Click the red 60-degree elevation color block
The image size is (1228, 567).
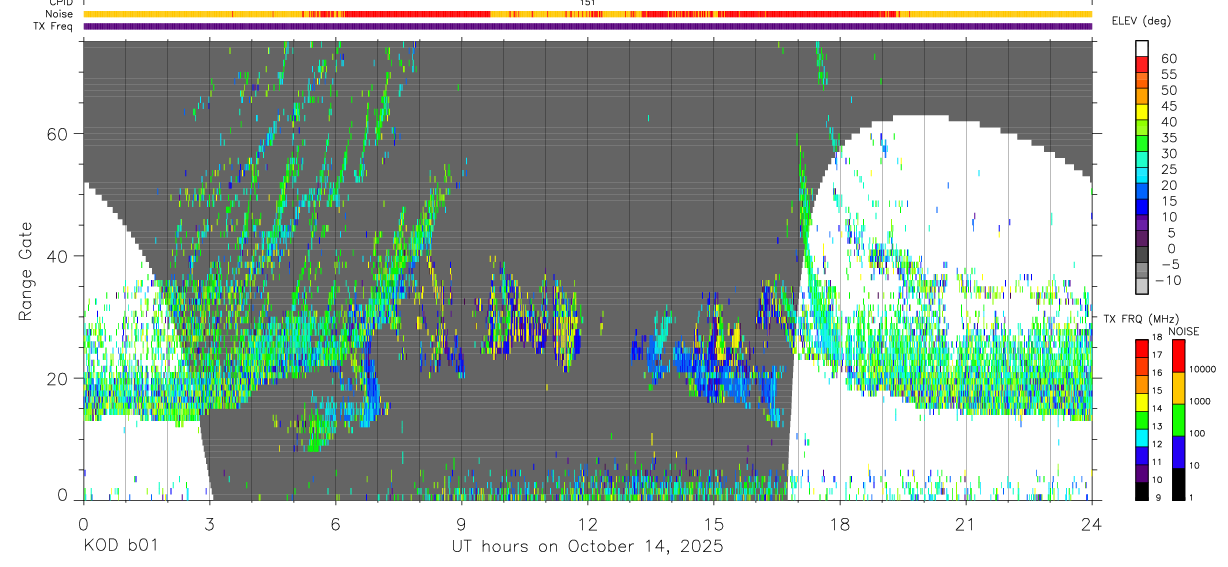[x=1142, y=65]
